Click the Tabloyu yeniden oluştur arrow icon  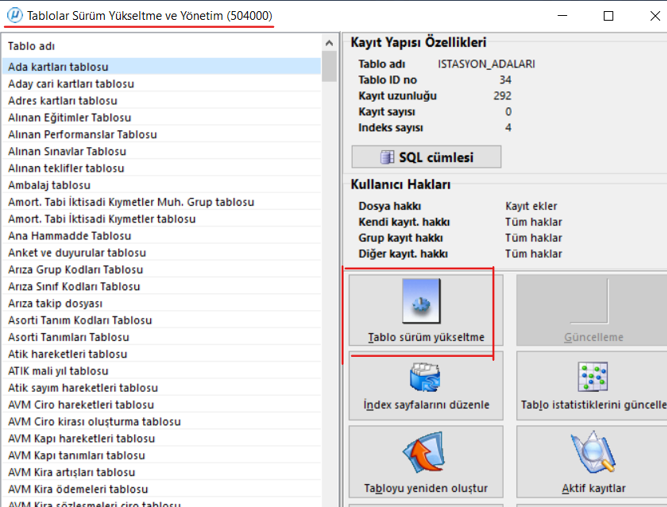point(424,452)
